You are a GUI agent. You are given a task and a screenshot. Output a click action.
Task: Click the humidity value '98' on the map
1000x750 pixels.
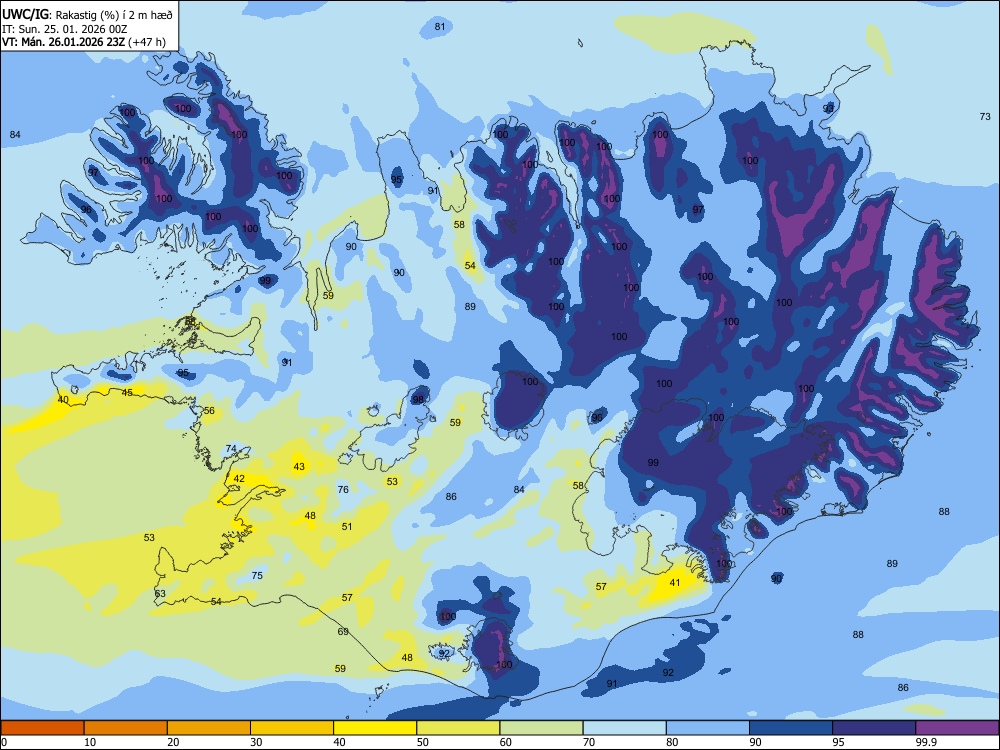coord(418,399)
